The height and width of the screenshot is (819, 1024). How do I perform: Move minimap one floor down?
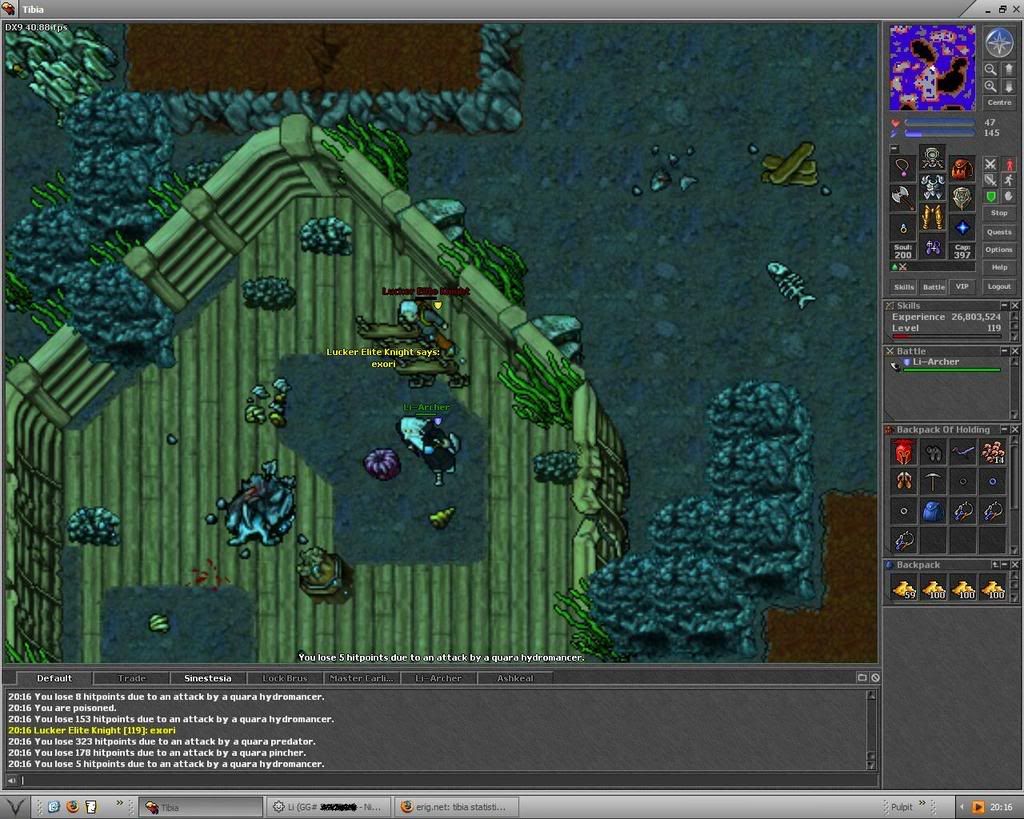point(1008,86)
